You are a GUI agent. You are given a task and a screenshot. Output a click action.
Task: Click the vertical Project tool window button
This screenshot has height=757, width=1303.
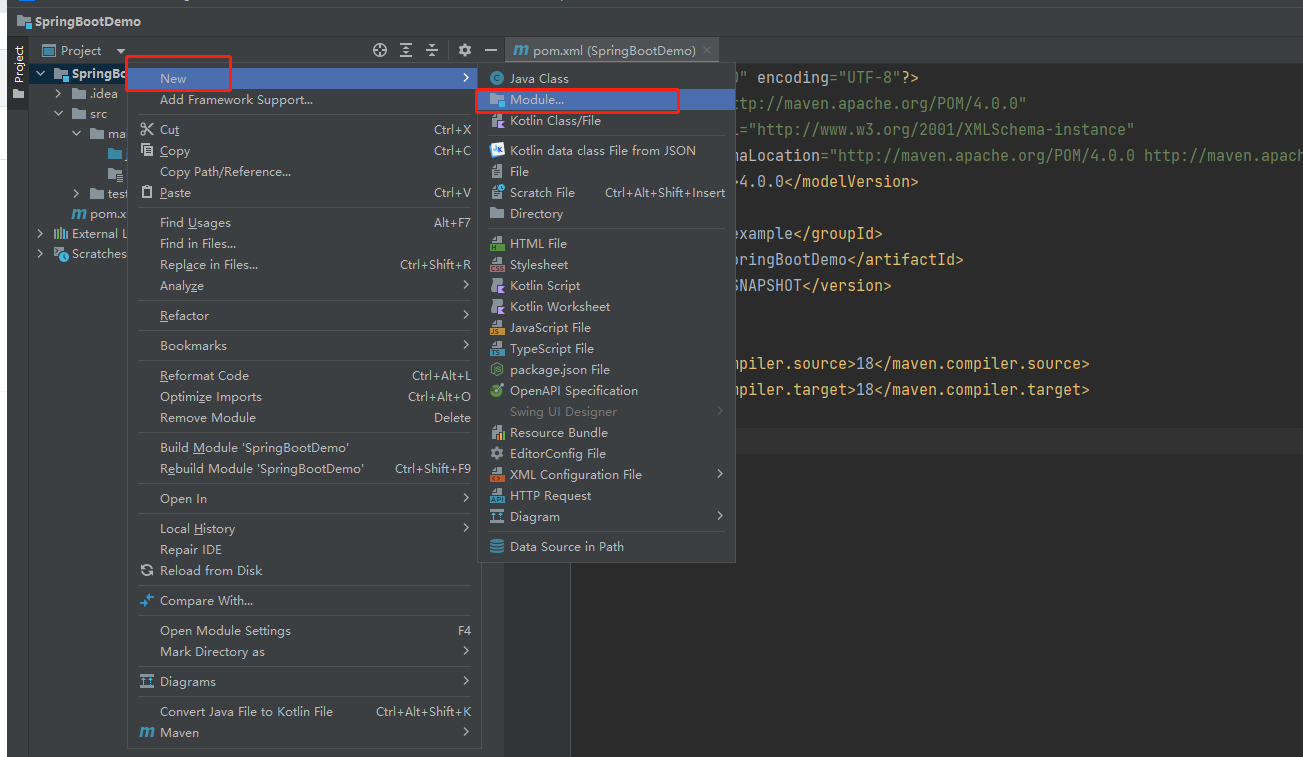(x=18, y=66)
